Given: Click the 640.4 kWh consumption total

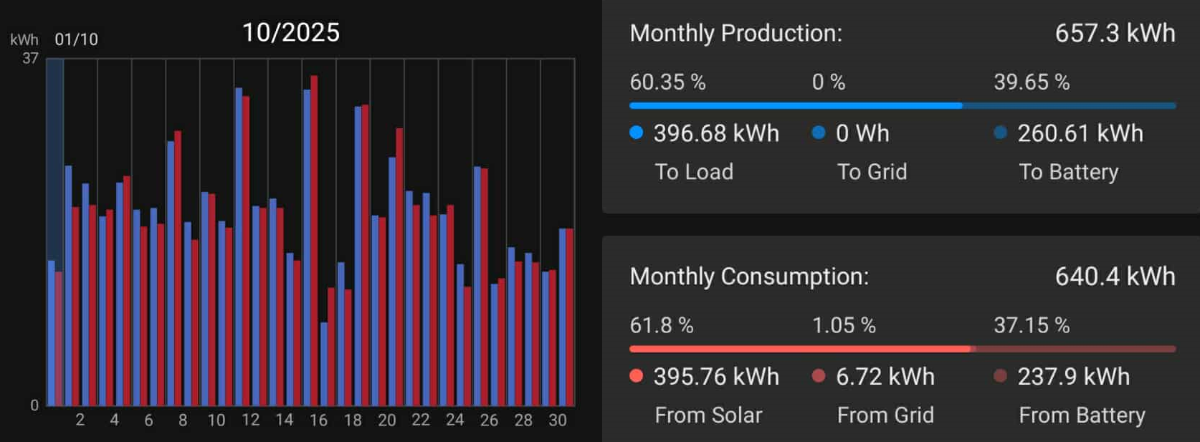Looking at the screenshot, I should click(x=1114, y=277).
